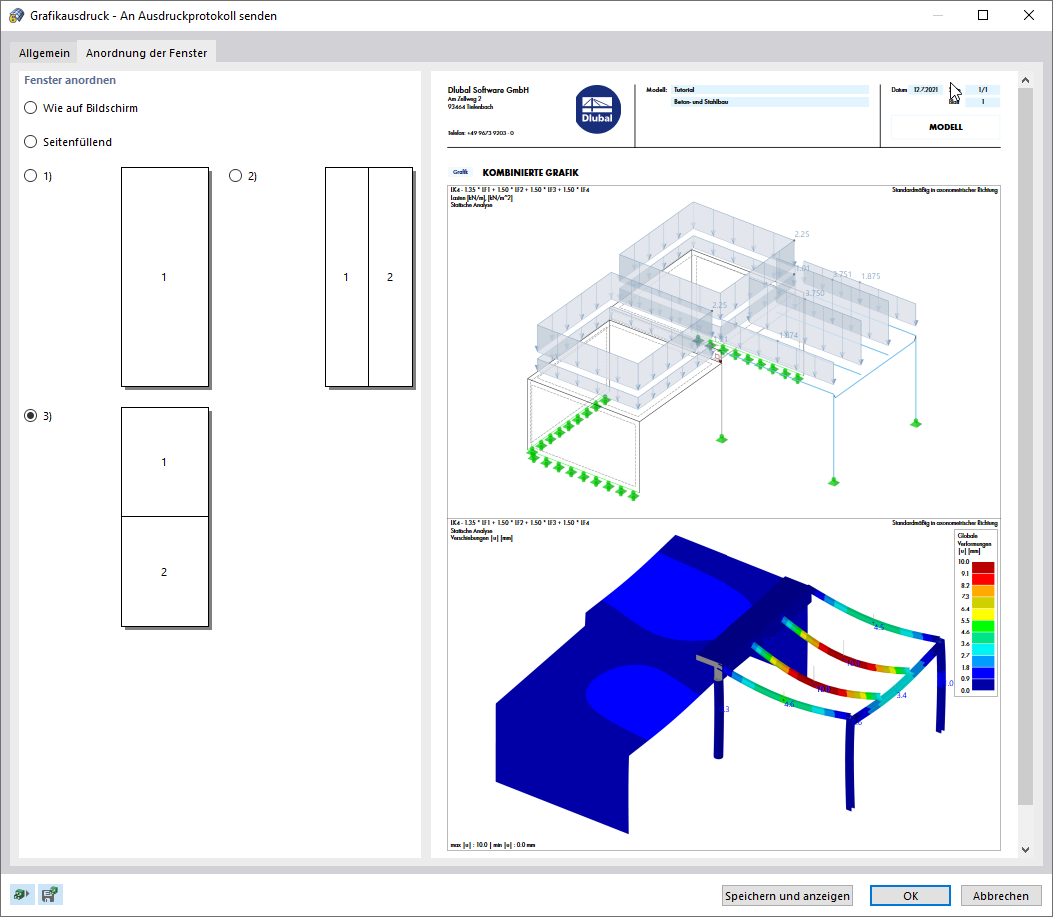Click the 'Tutorial' model name in the header

[770, 90]
